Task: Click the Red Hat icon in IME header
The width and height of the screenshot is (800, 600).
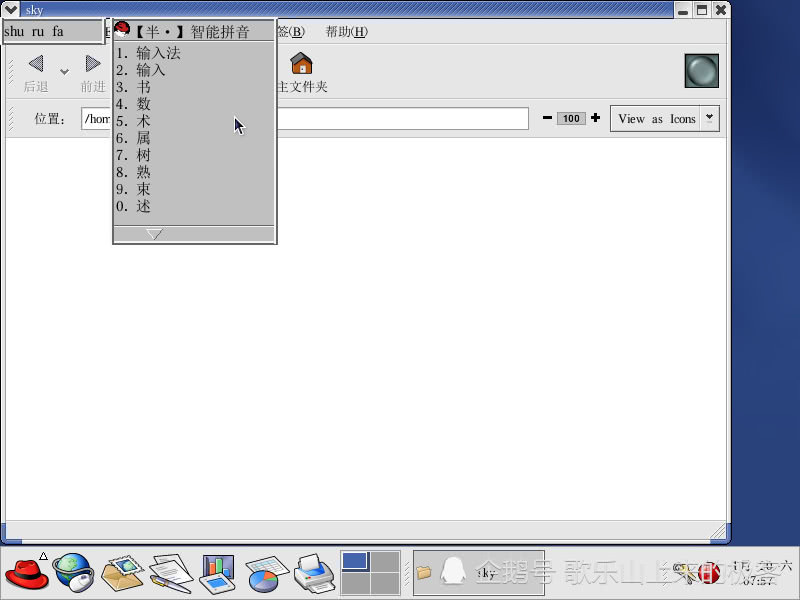Action: [122, 30]
